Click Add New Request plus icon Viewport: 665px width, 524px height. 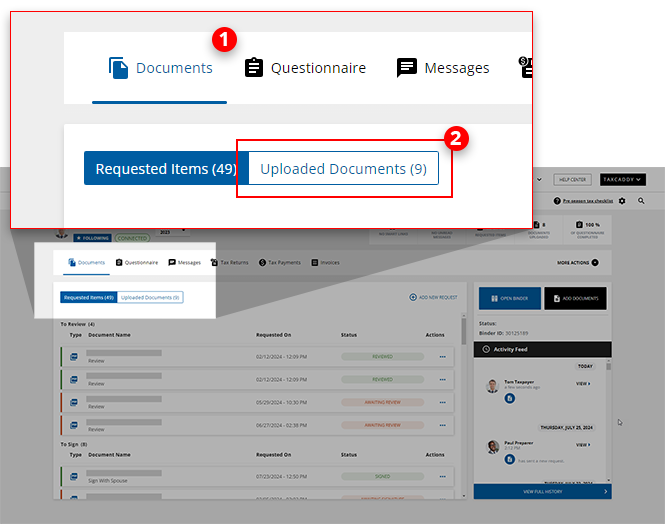413,297
